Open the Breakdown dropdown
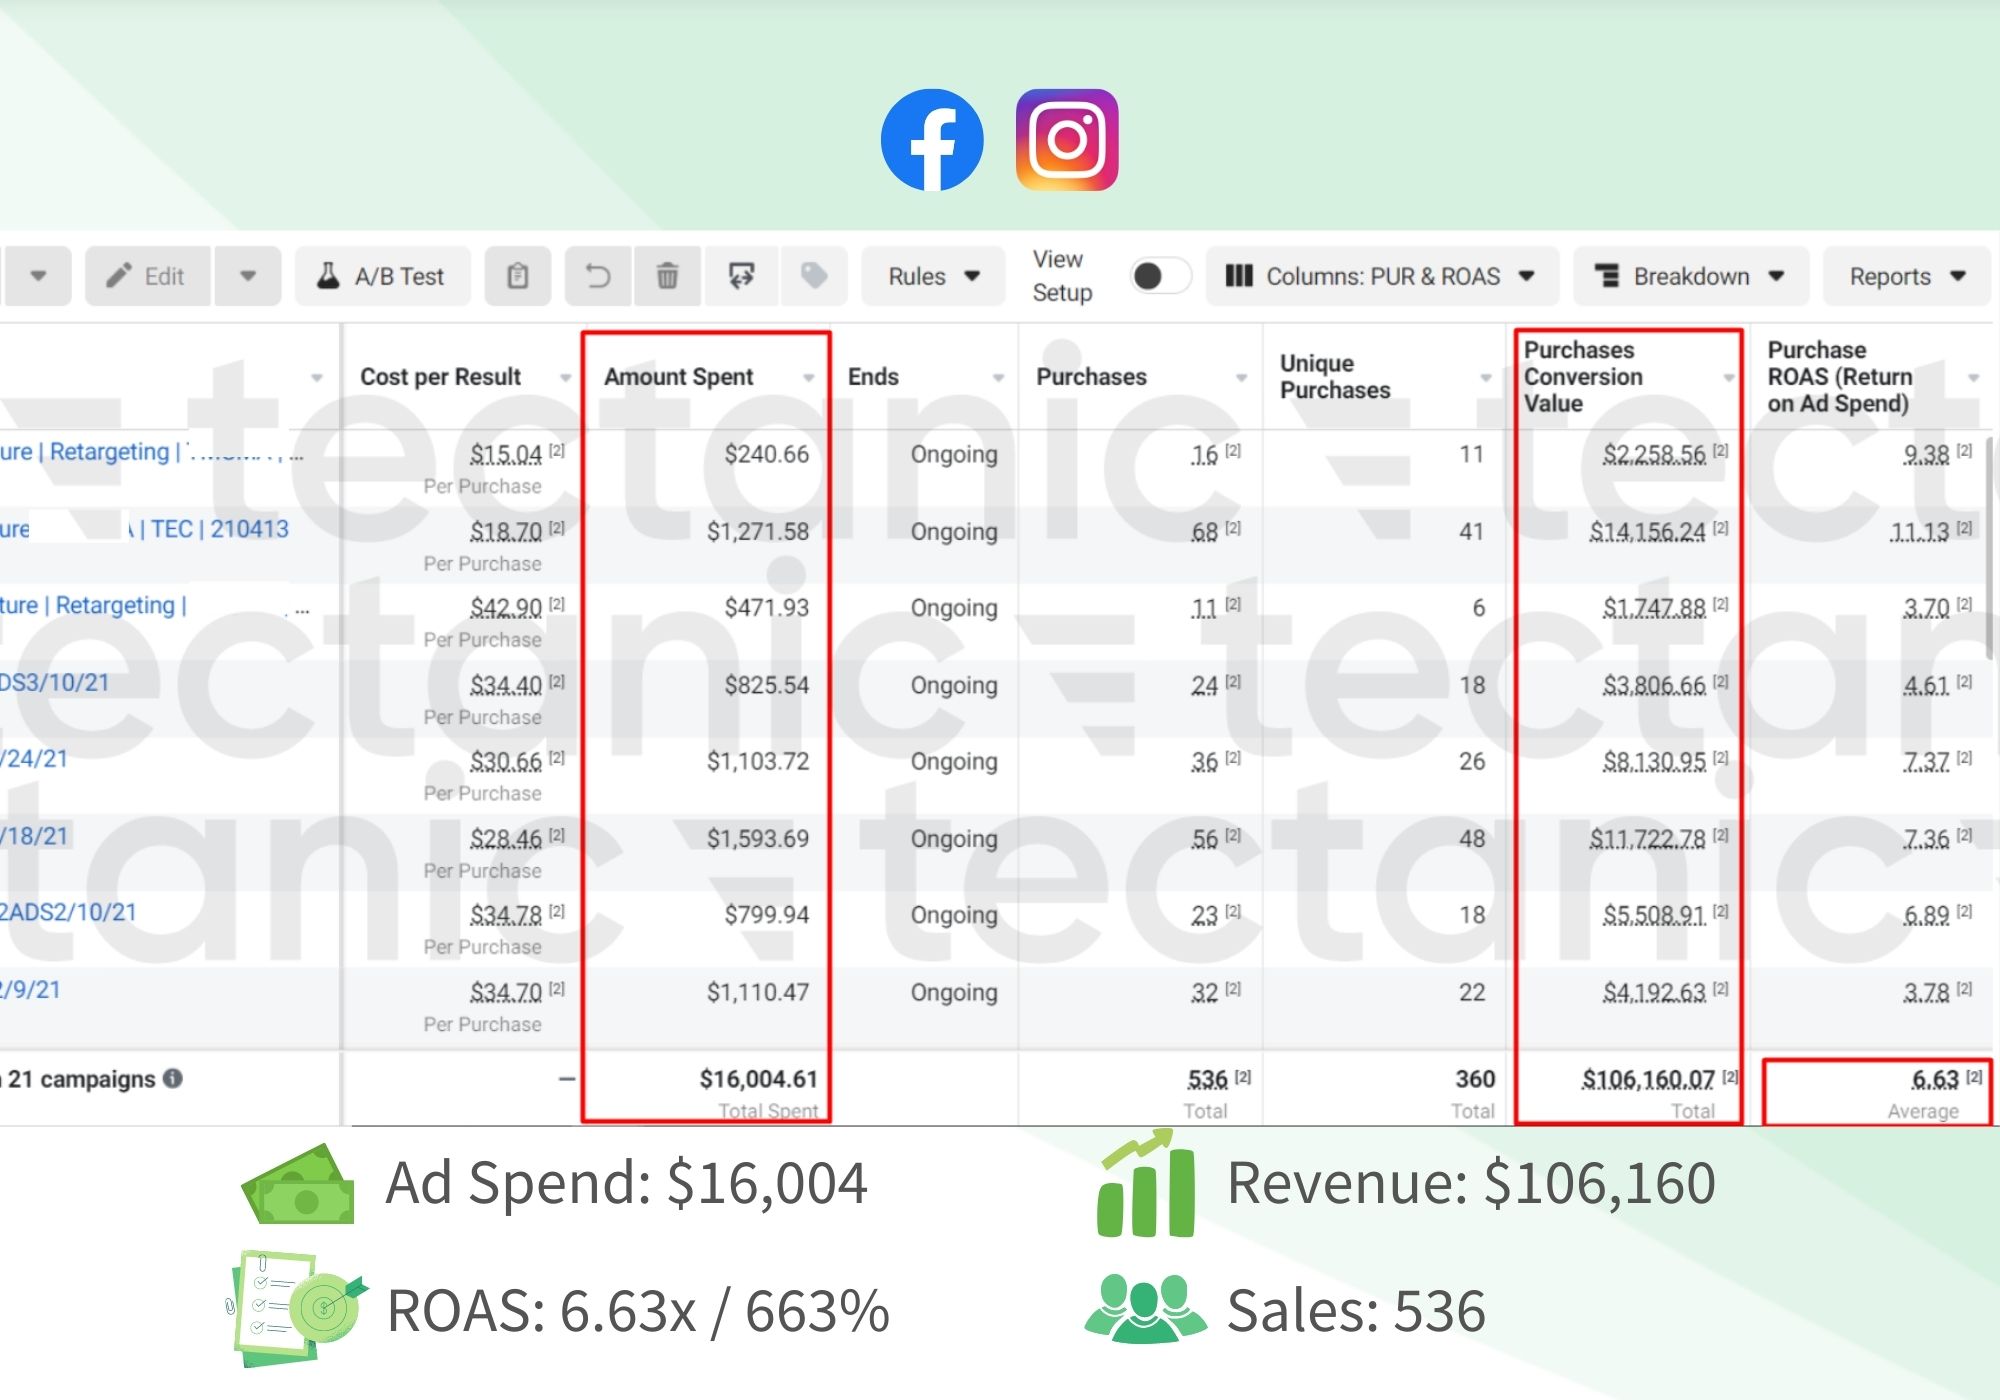Screen dimensions: 2000x1400 [1690, 276]
